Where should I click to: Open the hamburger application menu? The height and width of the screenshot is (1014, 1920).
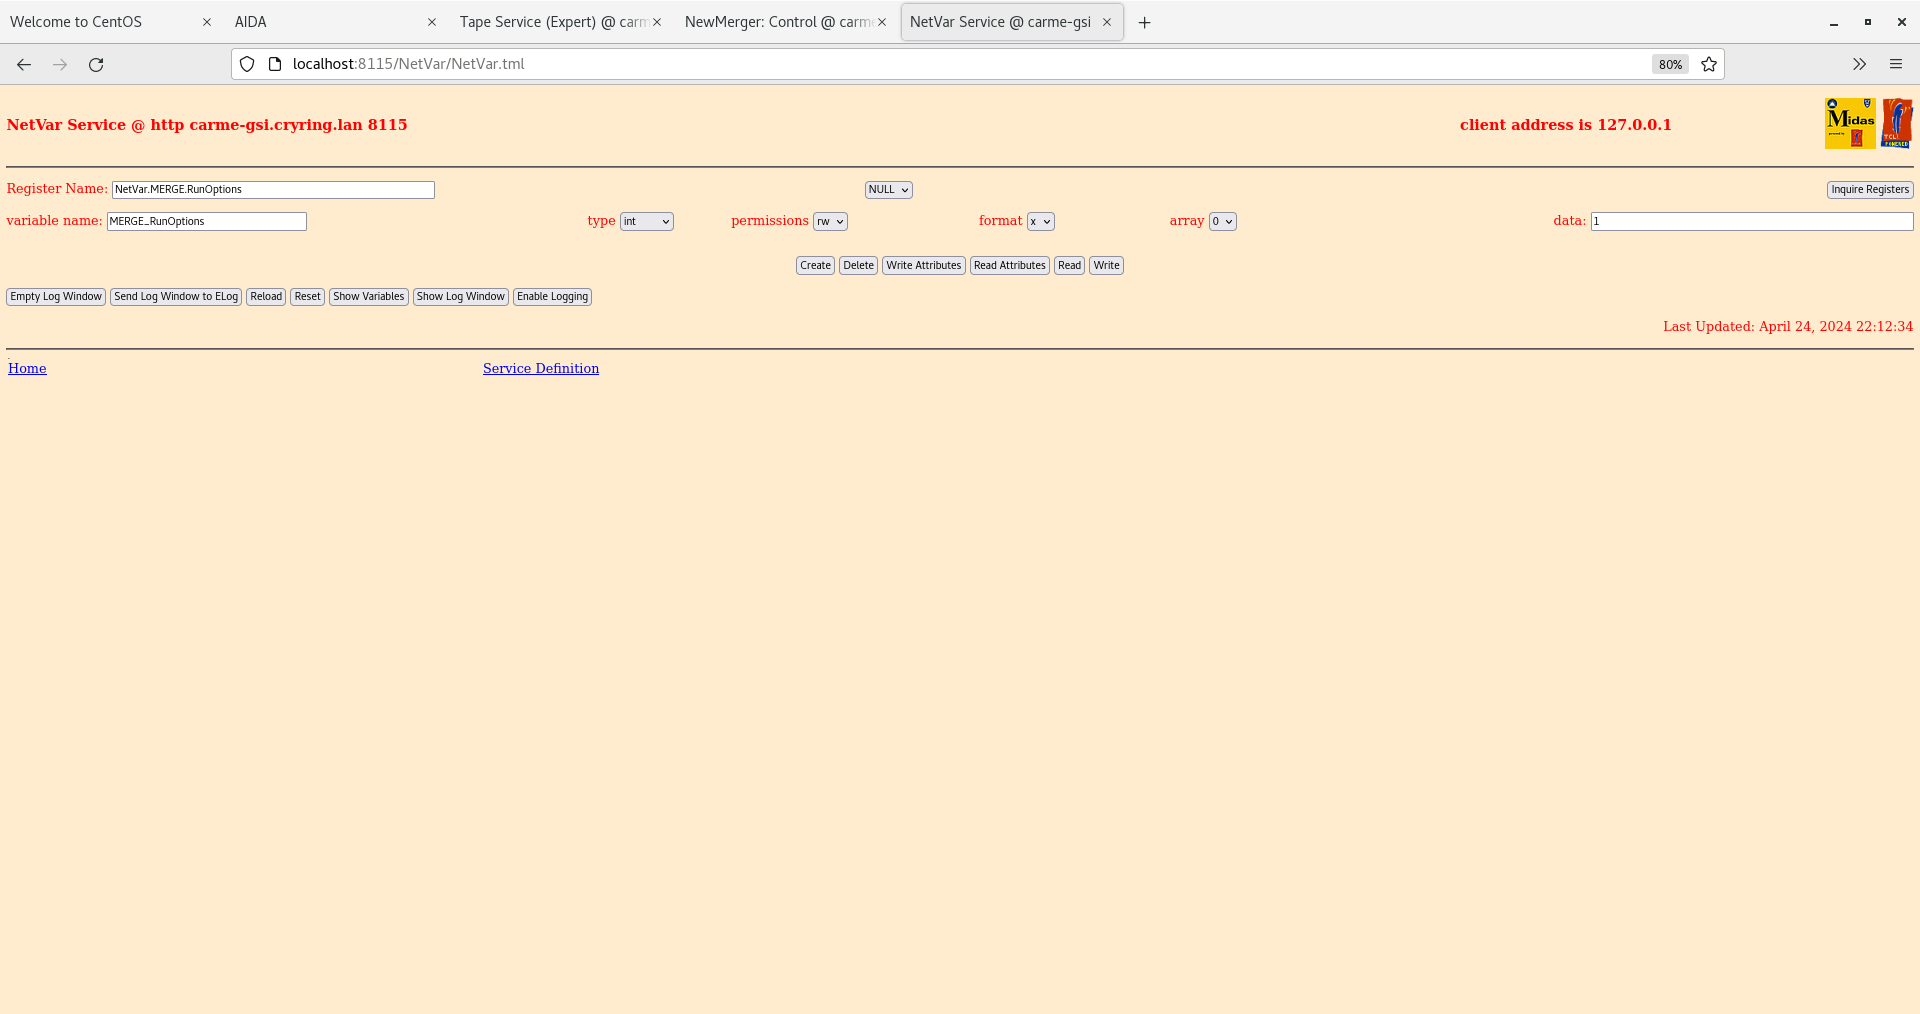1896,64
